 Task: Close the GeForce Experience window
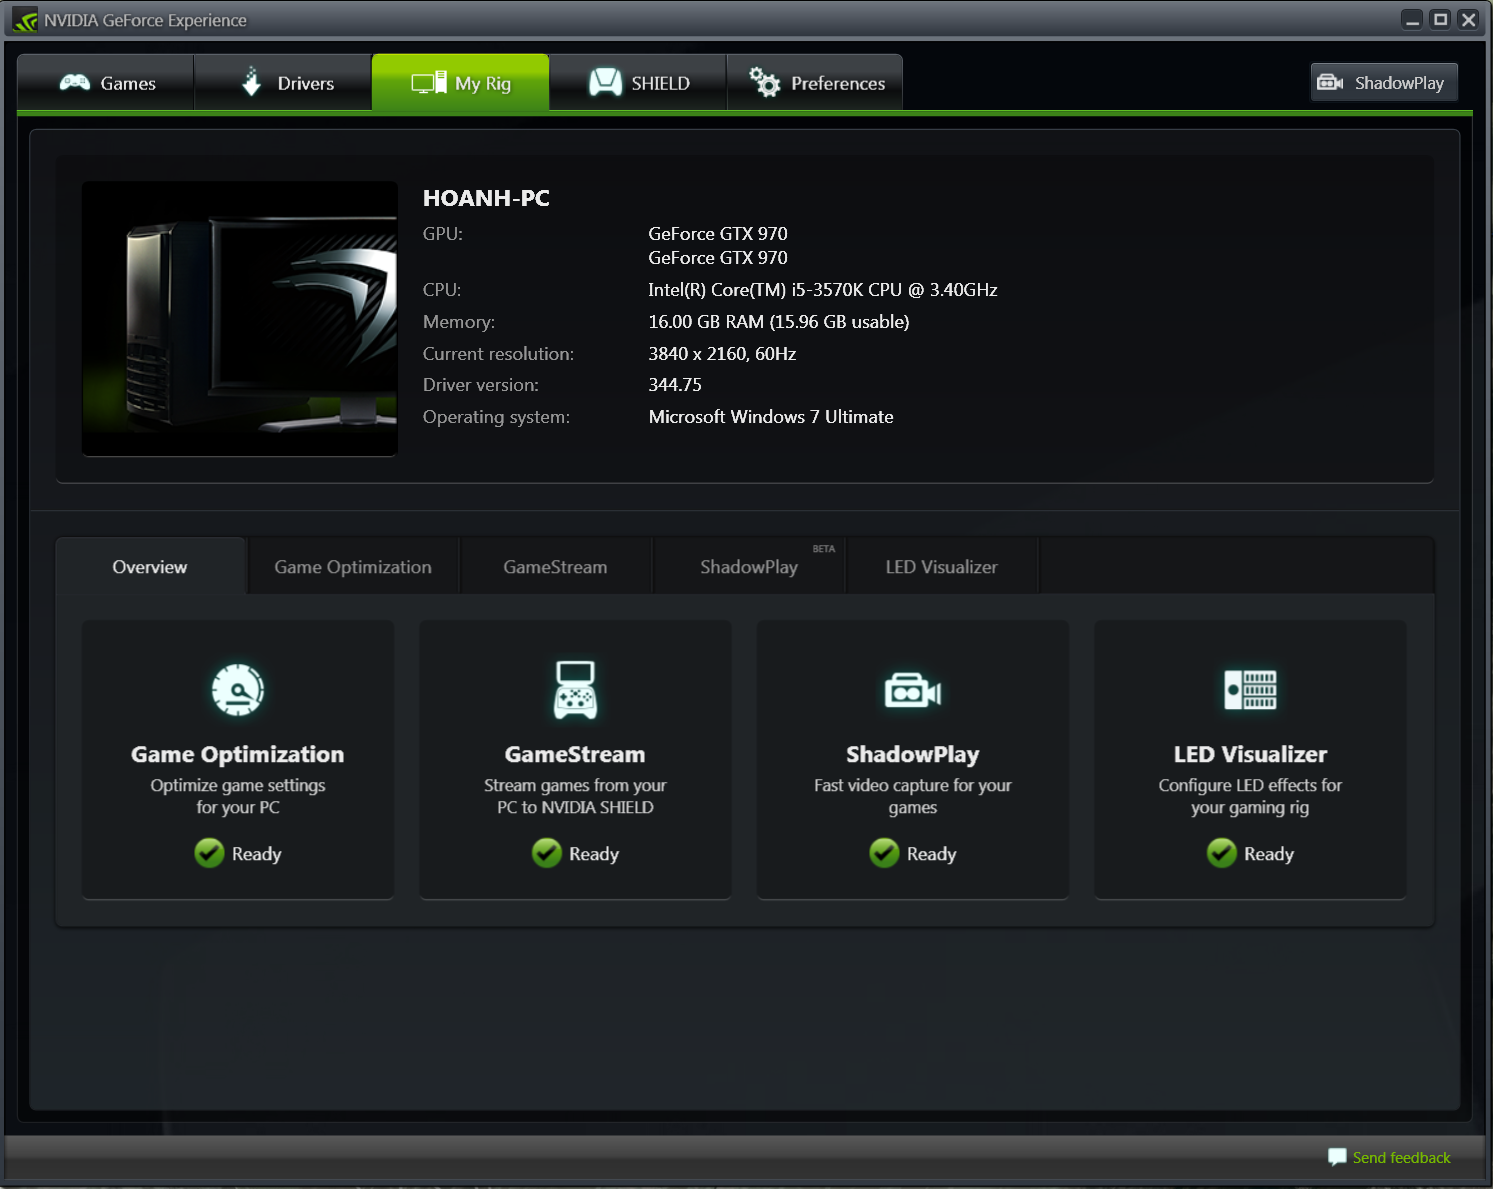[x=1468, y=20]
